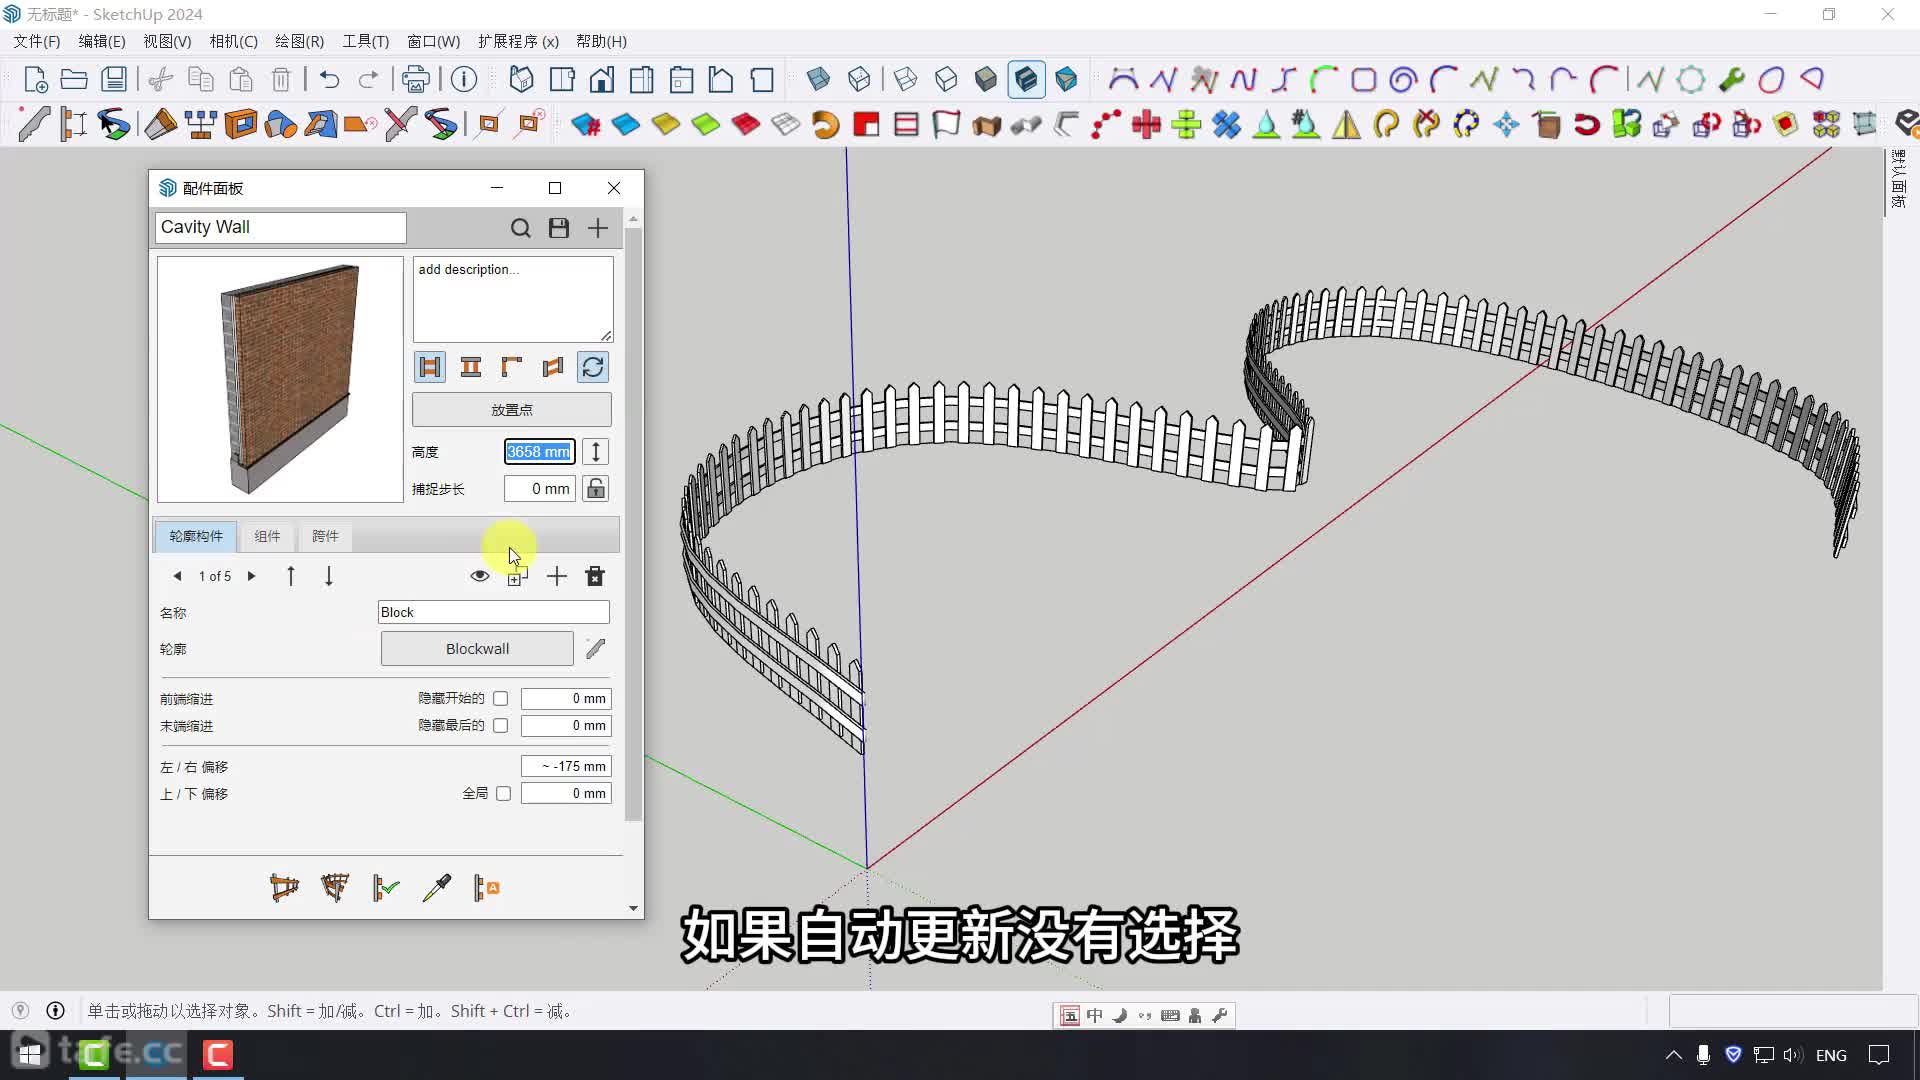Click ENG language indicator in tray

(1831, 1055)
